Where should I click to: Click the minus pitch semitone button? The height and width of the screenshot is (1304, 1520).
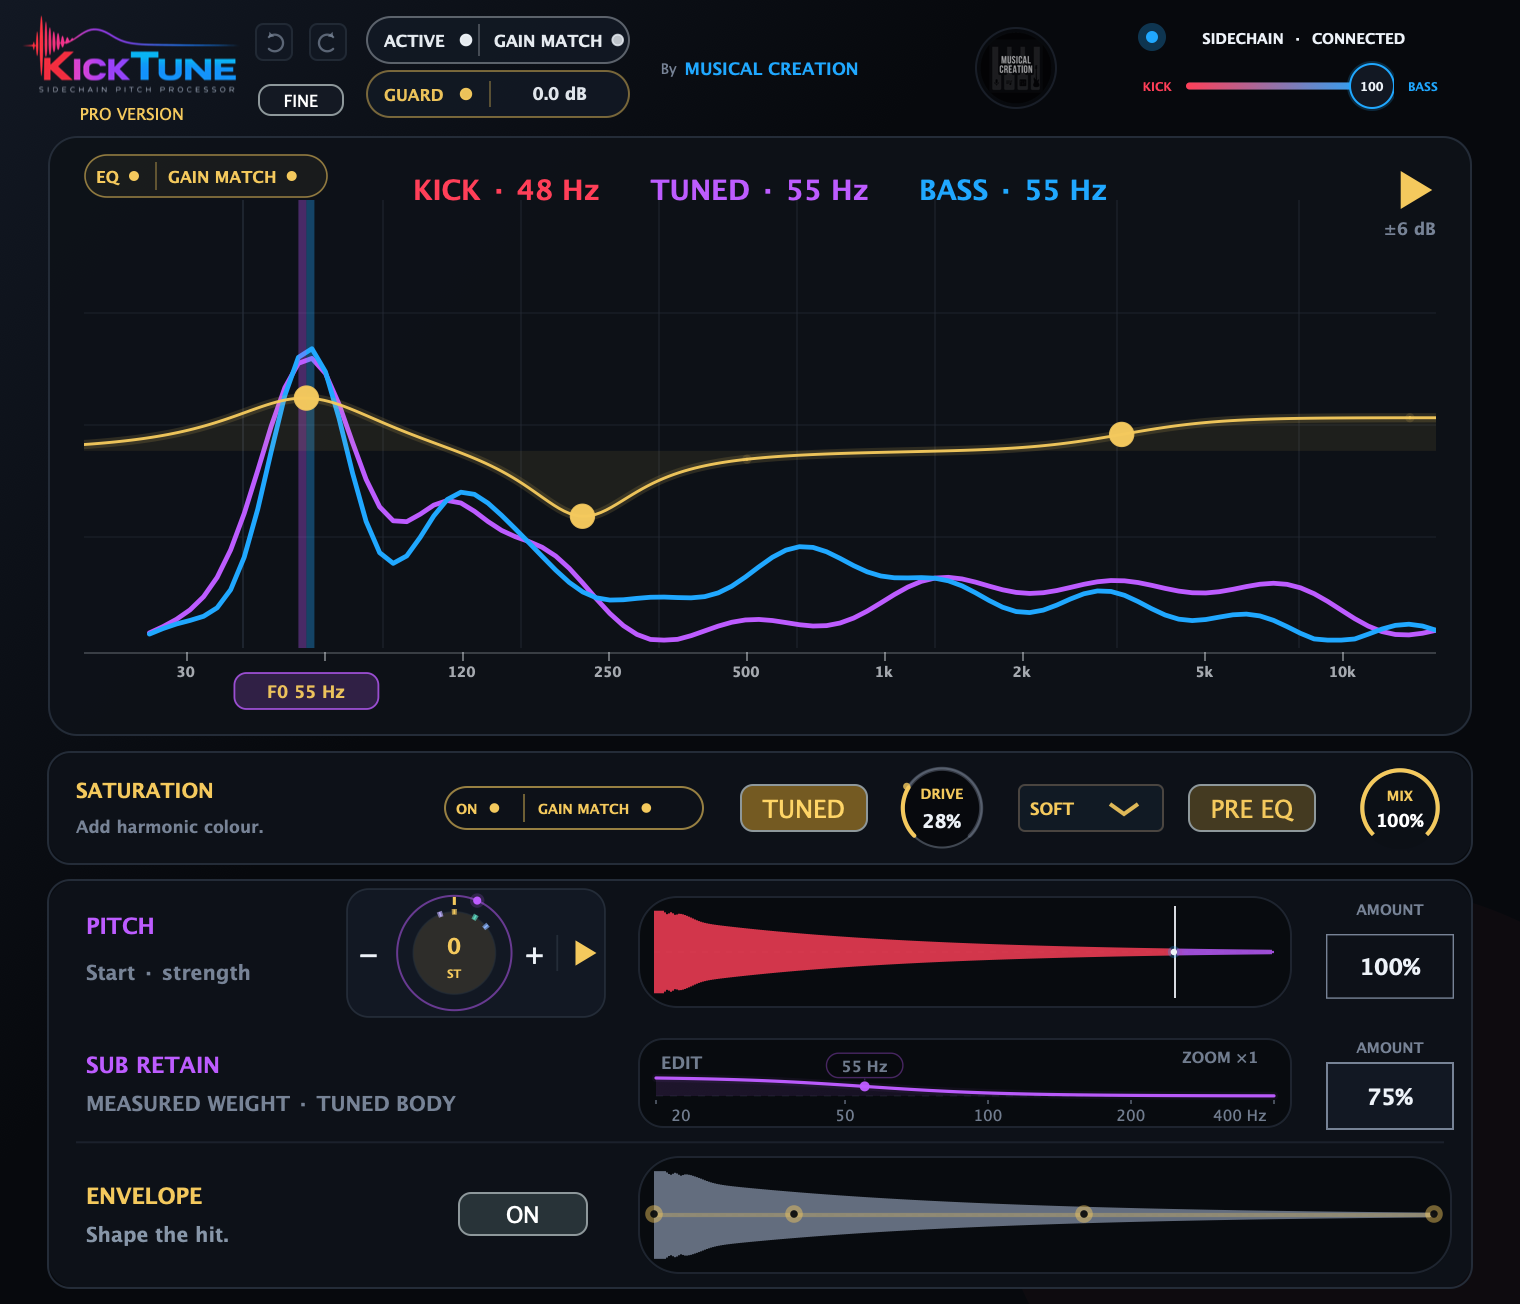[369, 955]
